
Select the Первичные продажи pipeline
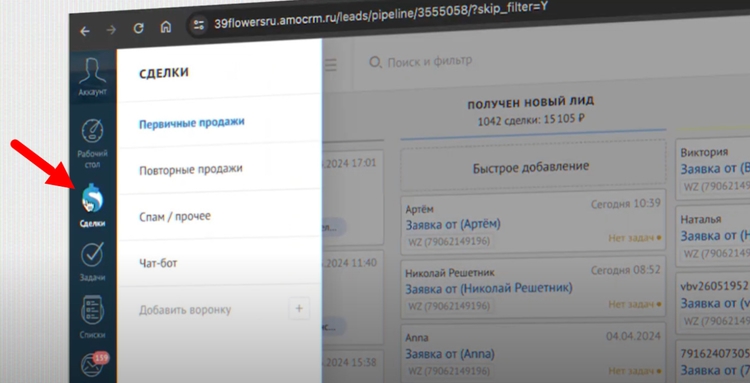192,123
